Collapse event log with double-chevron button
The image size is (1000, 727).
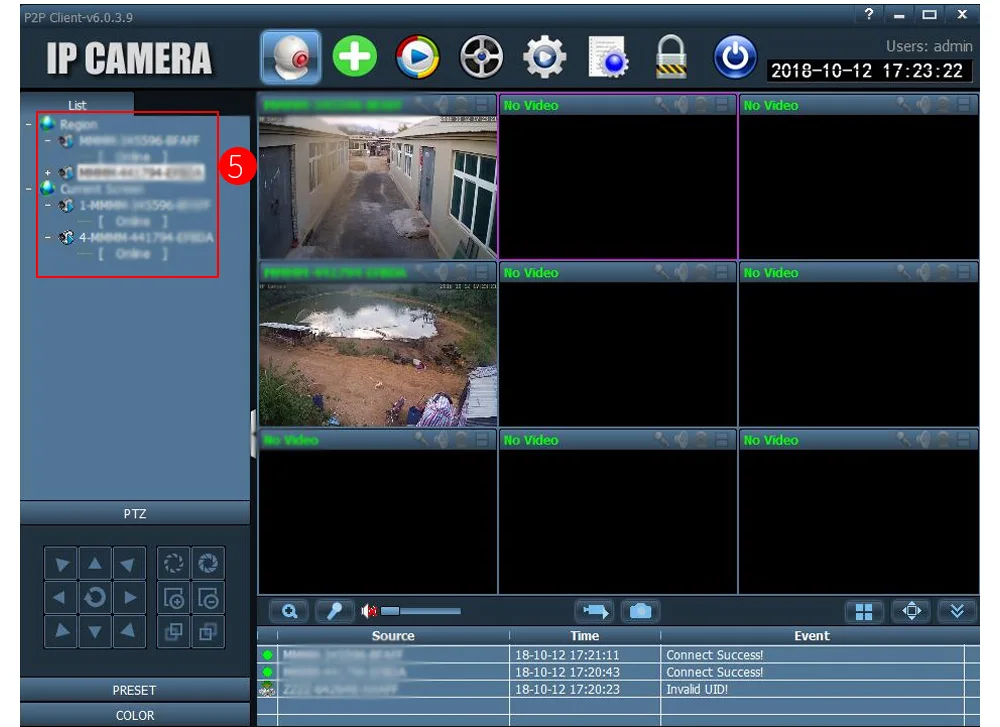pos(957,611)
